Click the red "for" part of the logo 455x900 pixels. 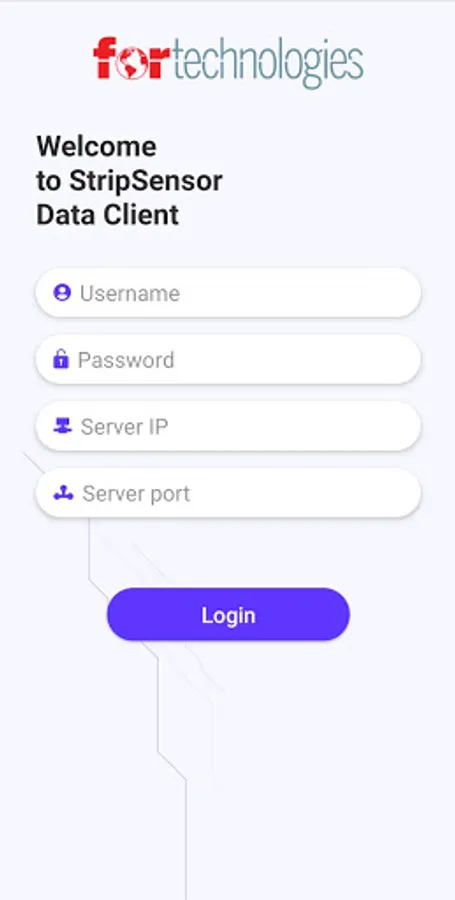click(x=131, y=58)
